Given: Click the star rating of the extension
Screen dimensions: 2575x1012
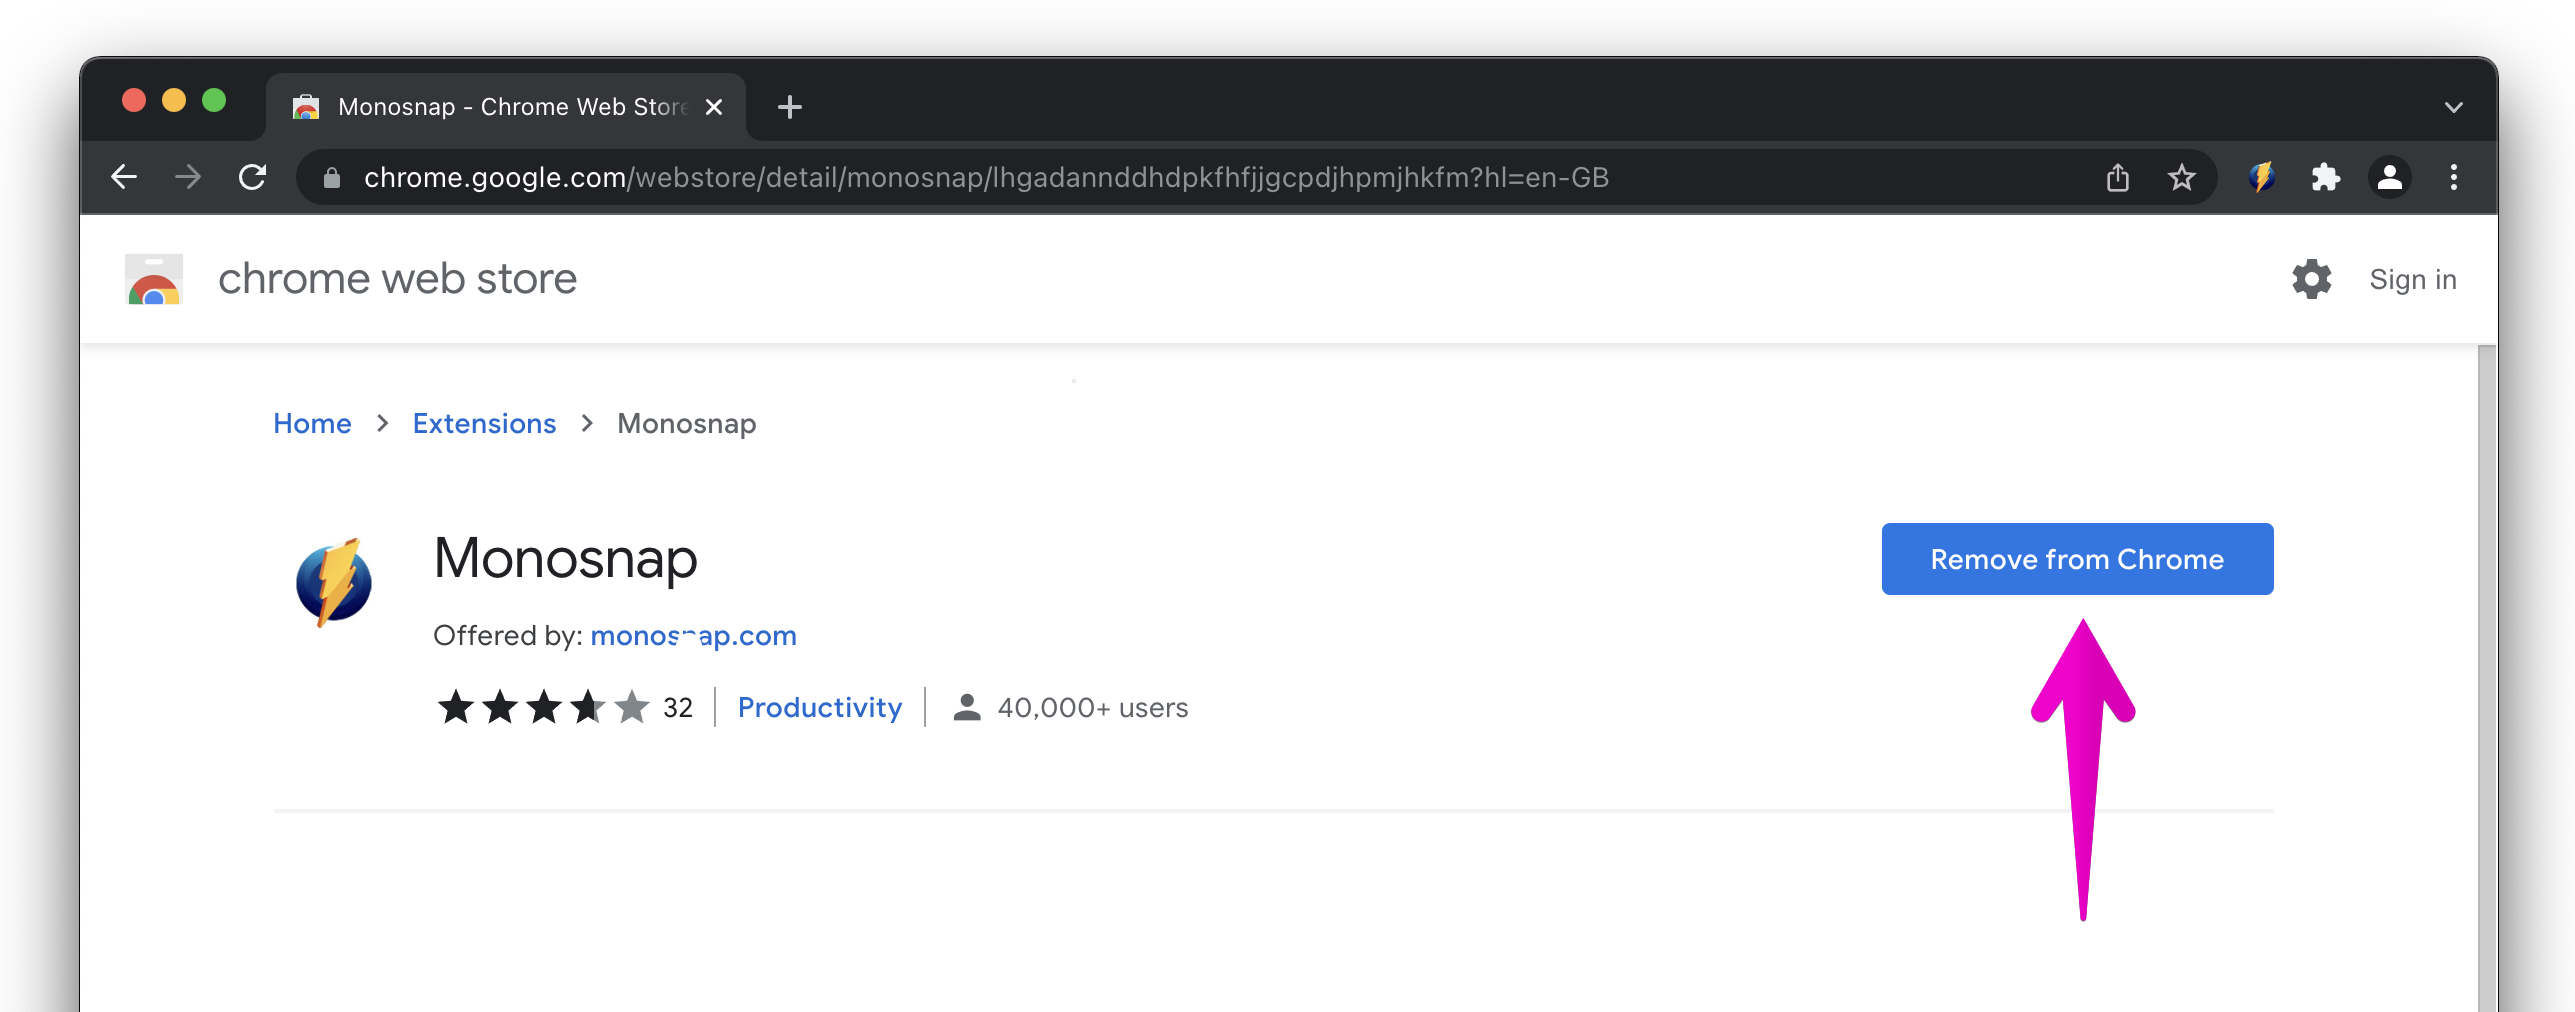Looking at the screenshot, I should [x=543, y=707].
